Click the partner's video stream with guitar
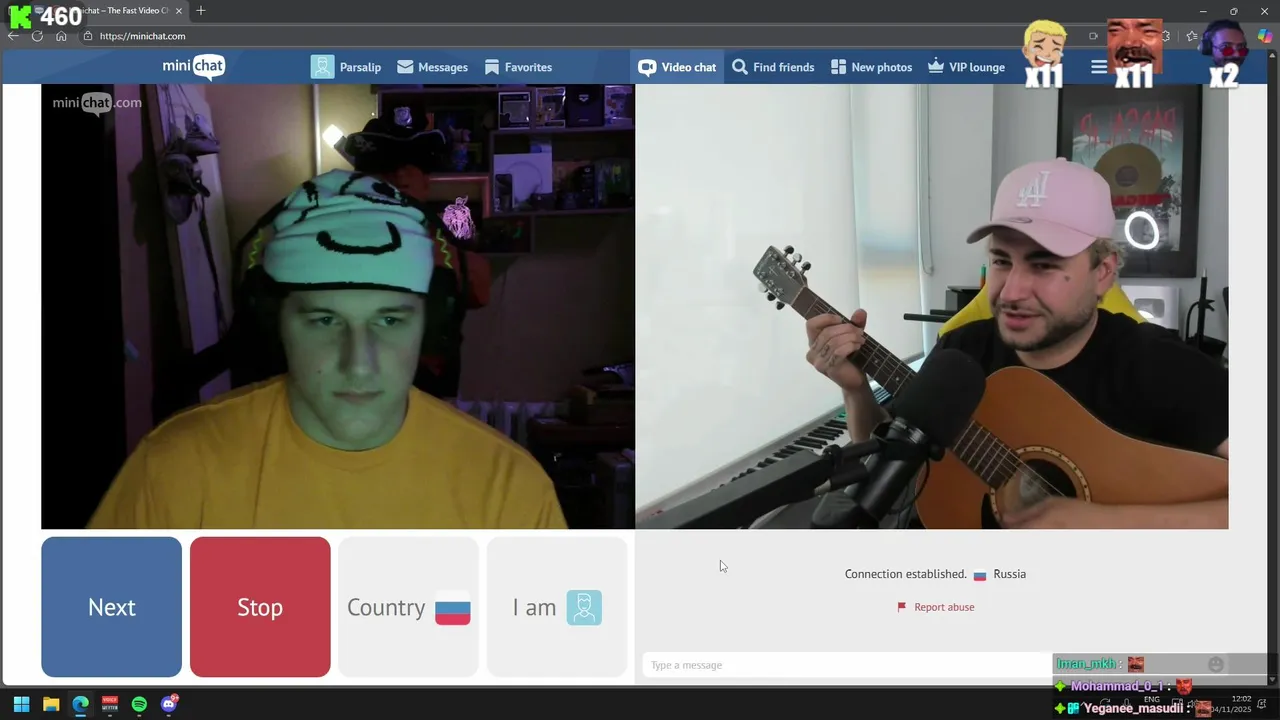Viewport: 1280px width, 720px height. pyautogui.click(x=932, y=306)
